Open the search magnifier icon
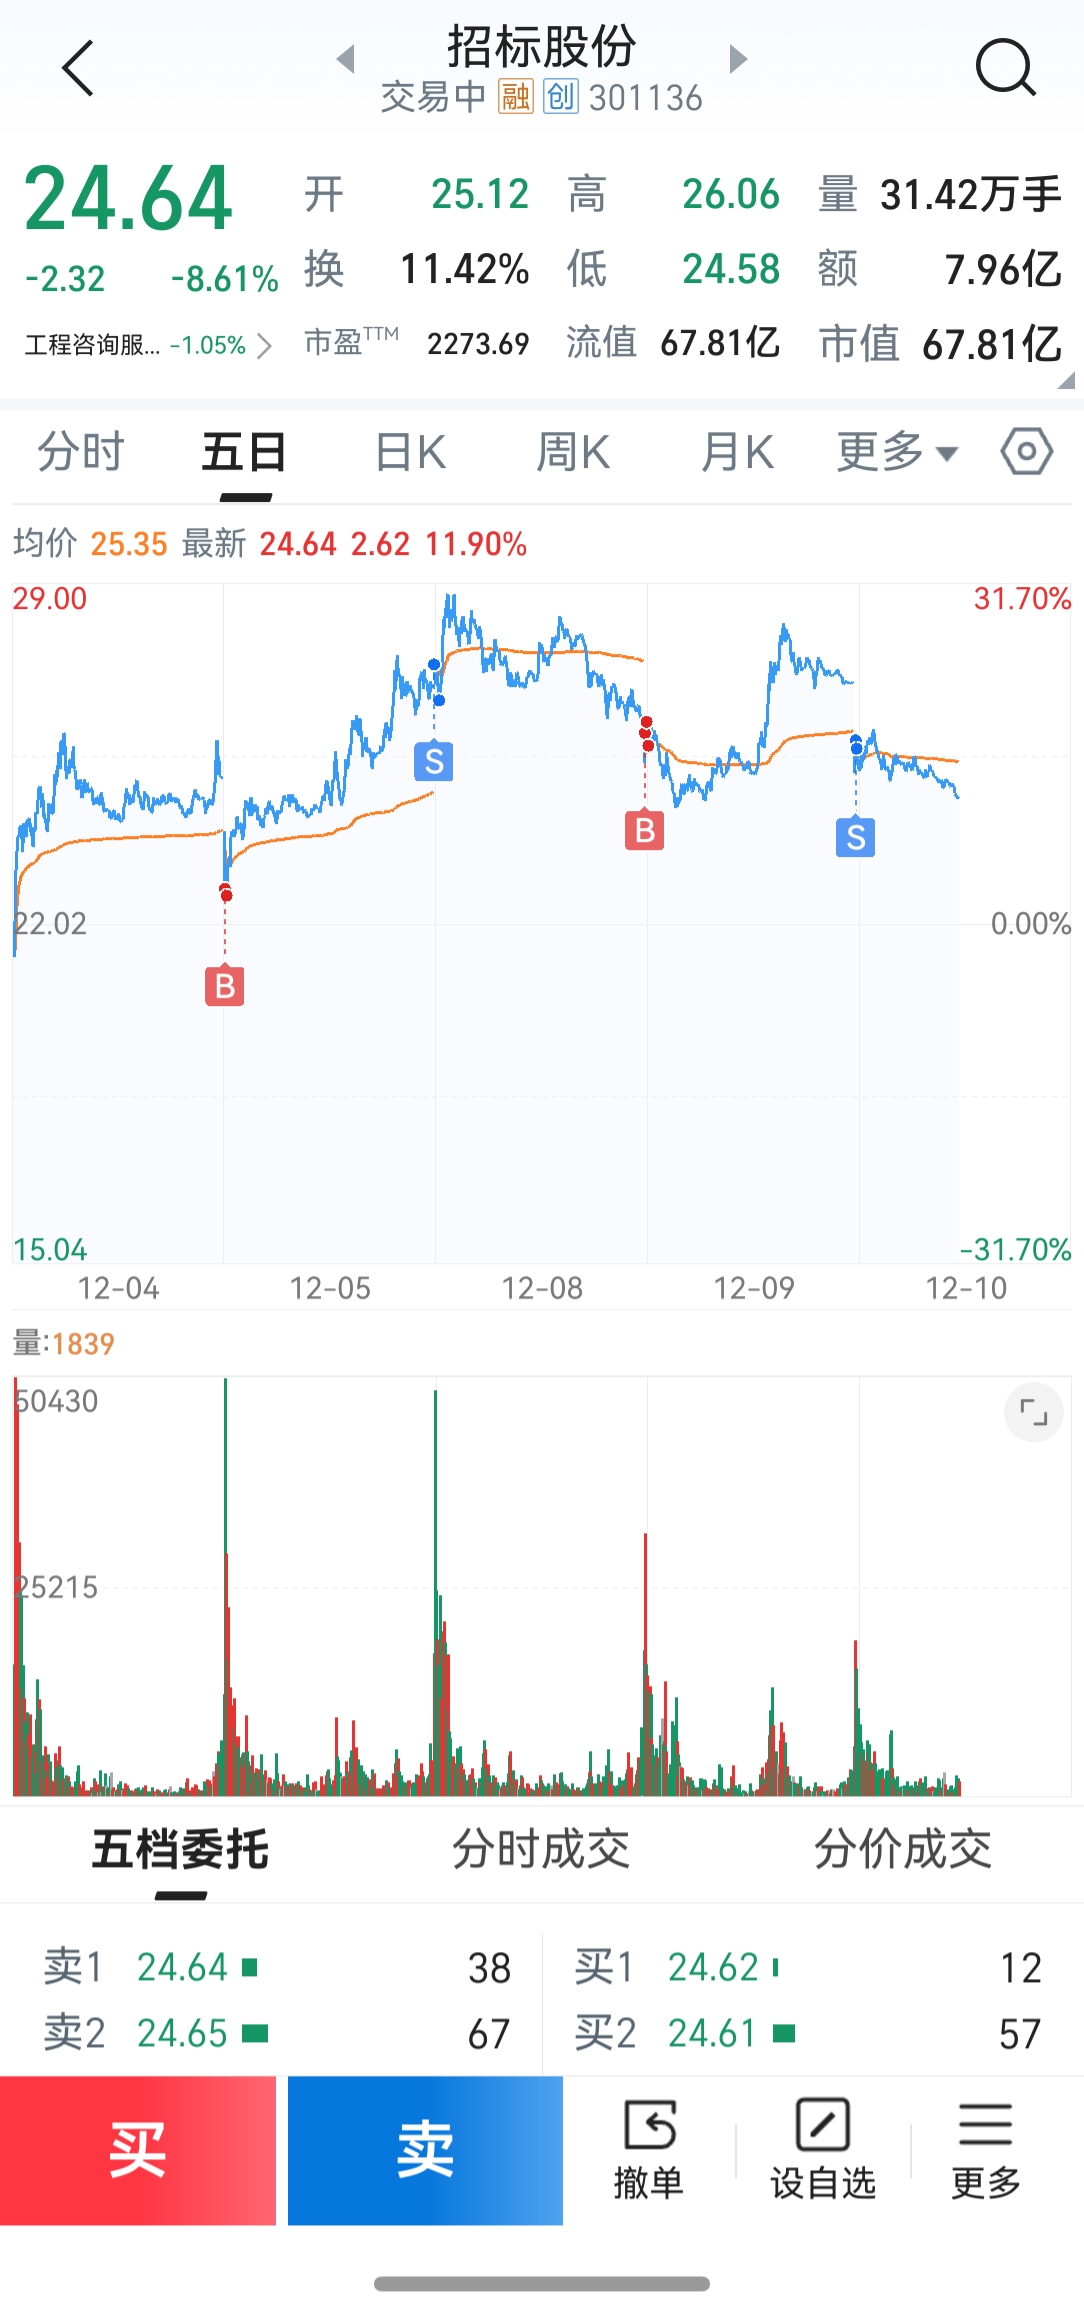 pos(1004,68)
